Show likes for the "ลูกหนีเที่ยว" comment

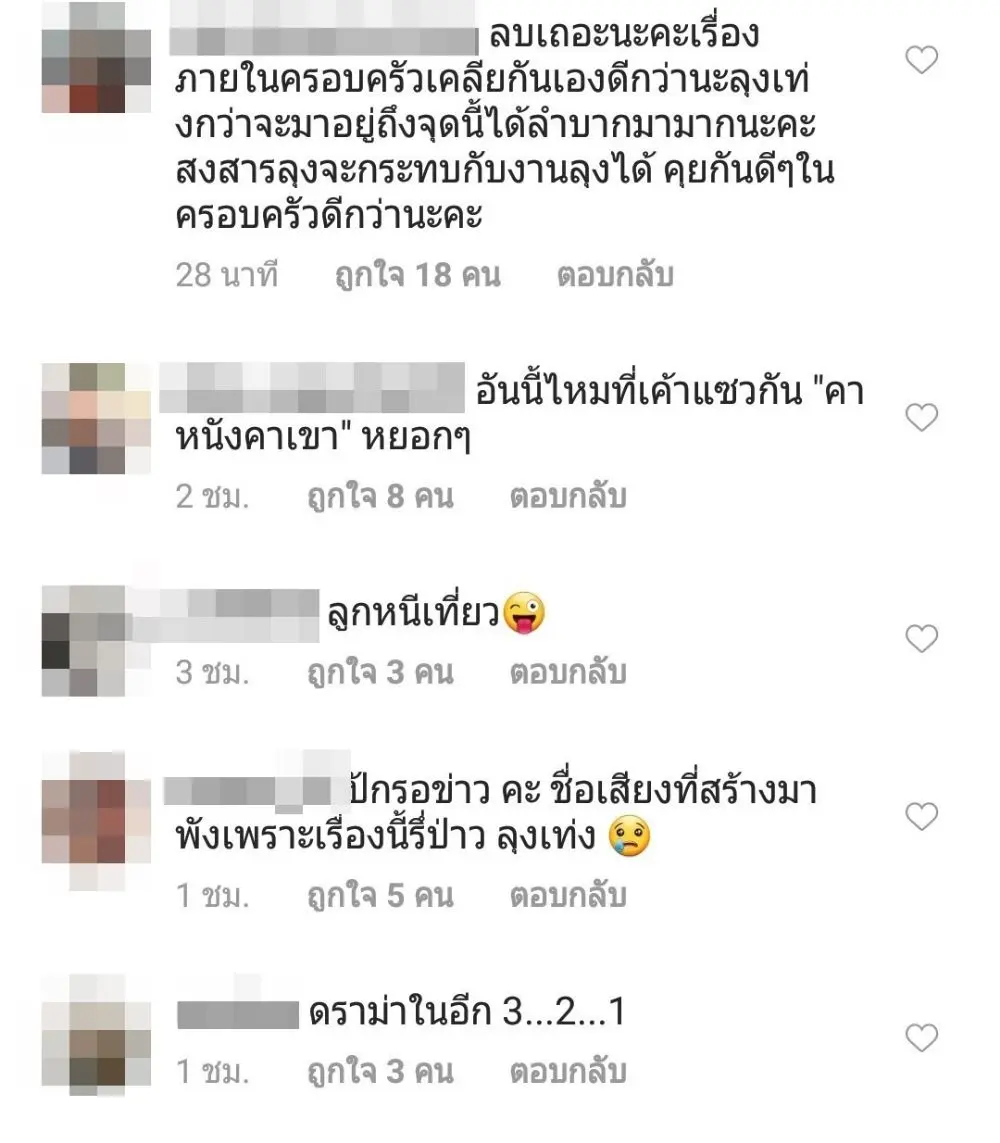380,673
